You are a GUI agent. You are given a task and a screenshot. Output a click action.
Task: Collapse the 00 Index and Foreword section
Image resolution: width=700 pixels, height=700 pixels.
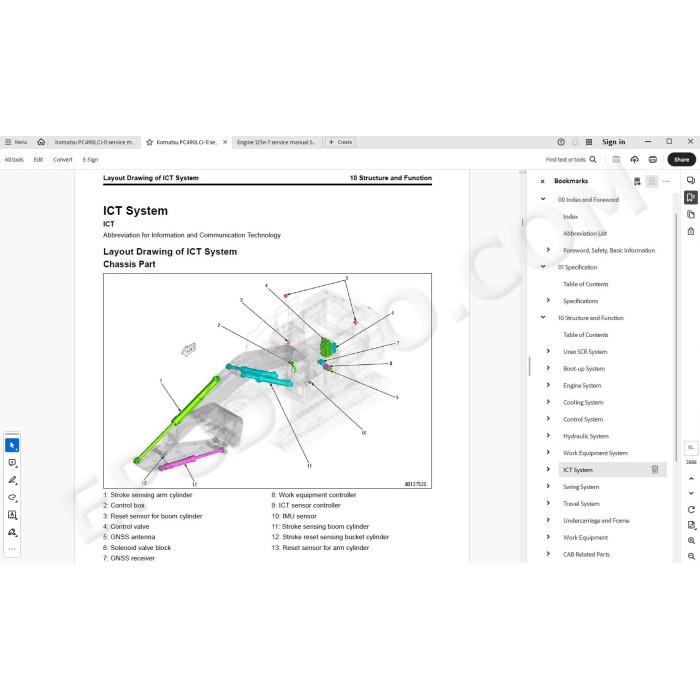coord(543,199)
